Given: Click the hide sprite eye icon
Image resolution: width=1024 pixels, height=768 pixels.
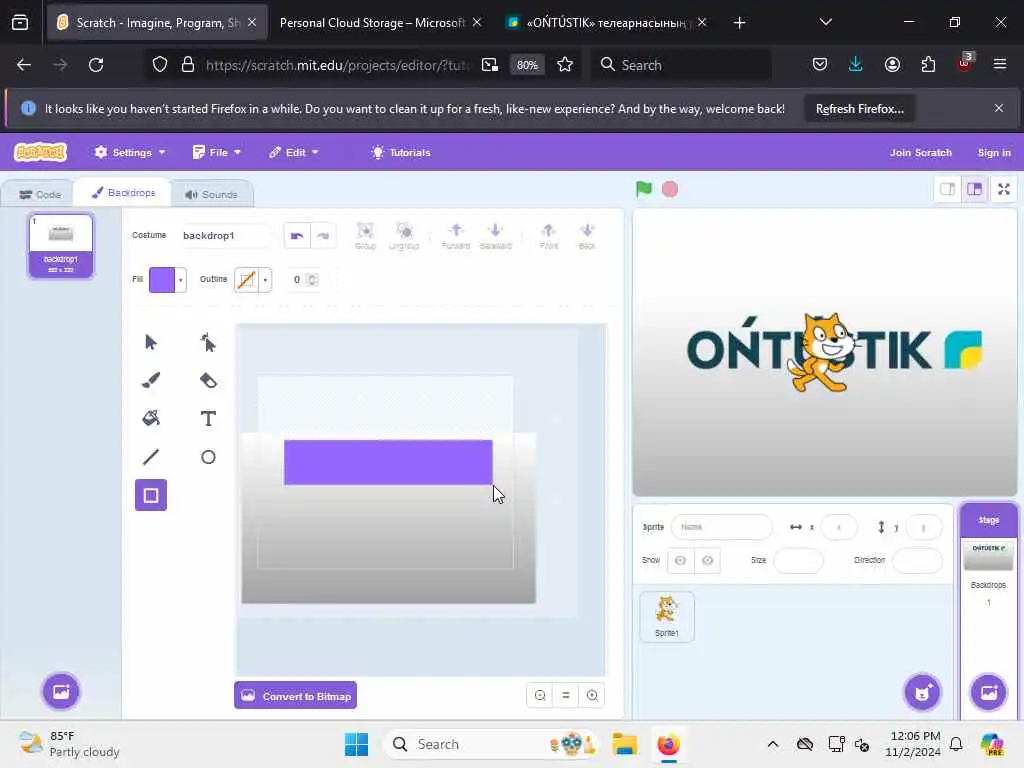Looking at the screenshot, I should pos(707,560).
